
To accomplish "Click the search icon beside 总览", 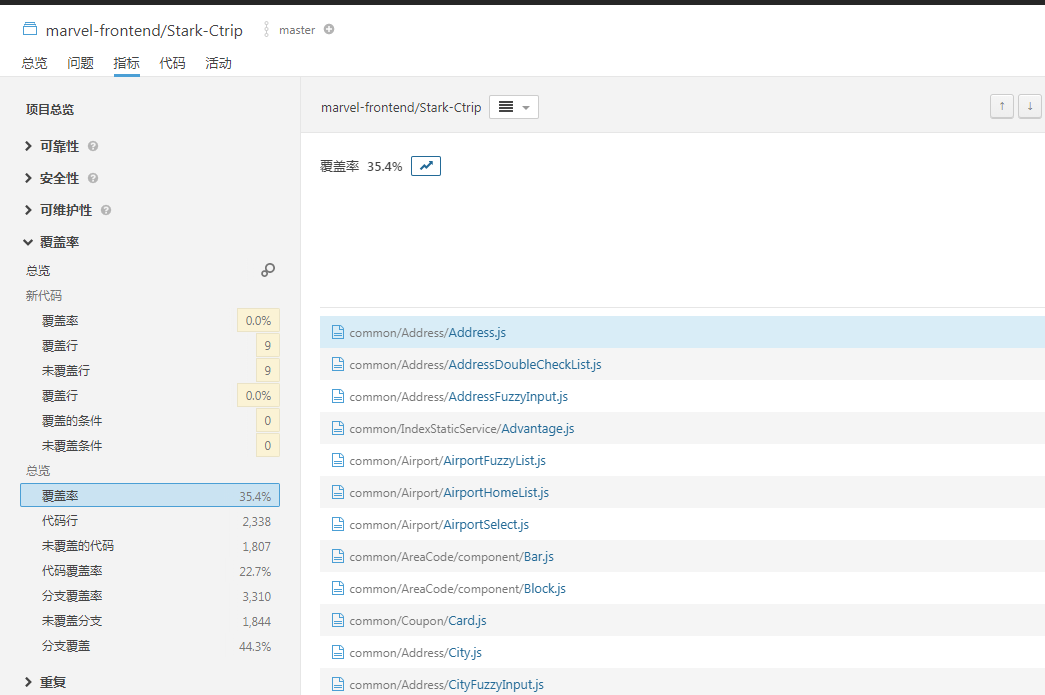I will click(x=268, y=270).
